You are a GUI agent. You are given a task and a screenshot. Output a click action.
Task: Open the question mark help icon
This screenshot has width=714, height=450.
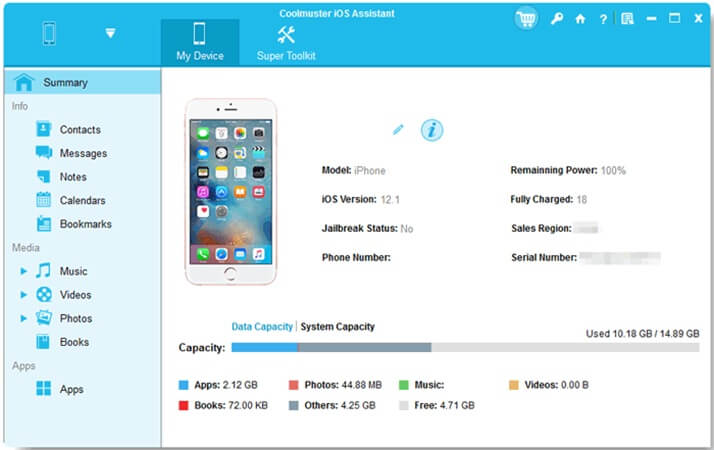point(603,19)
